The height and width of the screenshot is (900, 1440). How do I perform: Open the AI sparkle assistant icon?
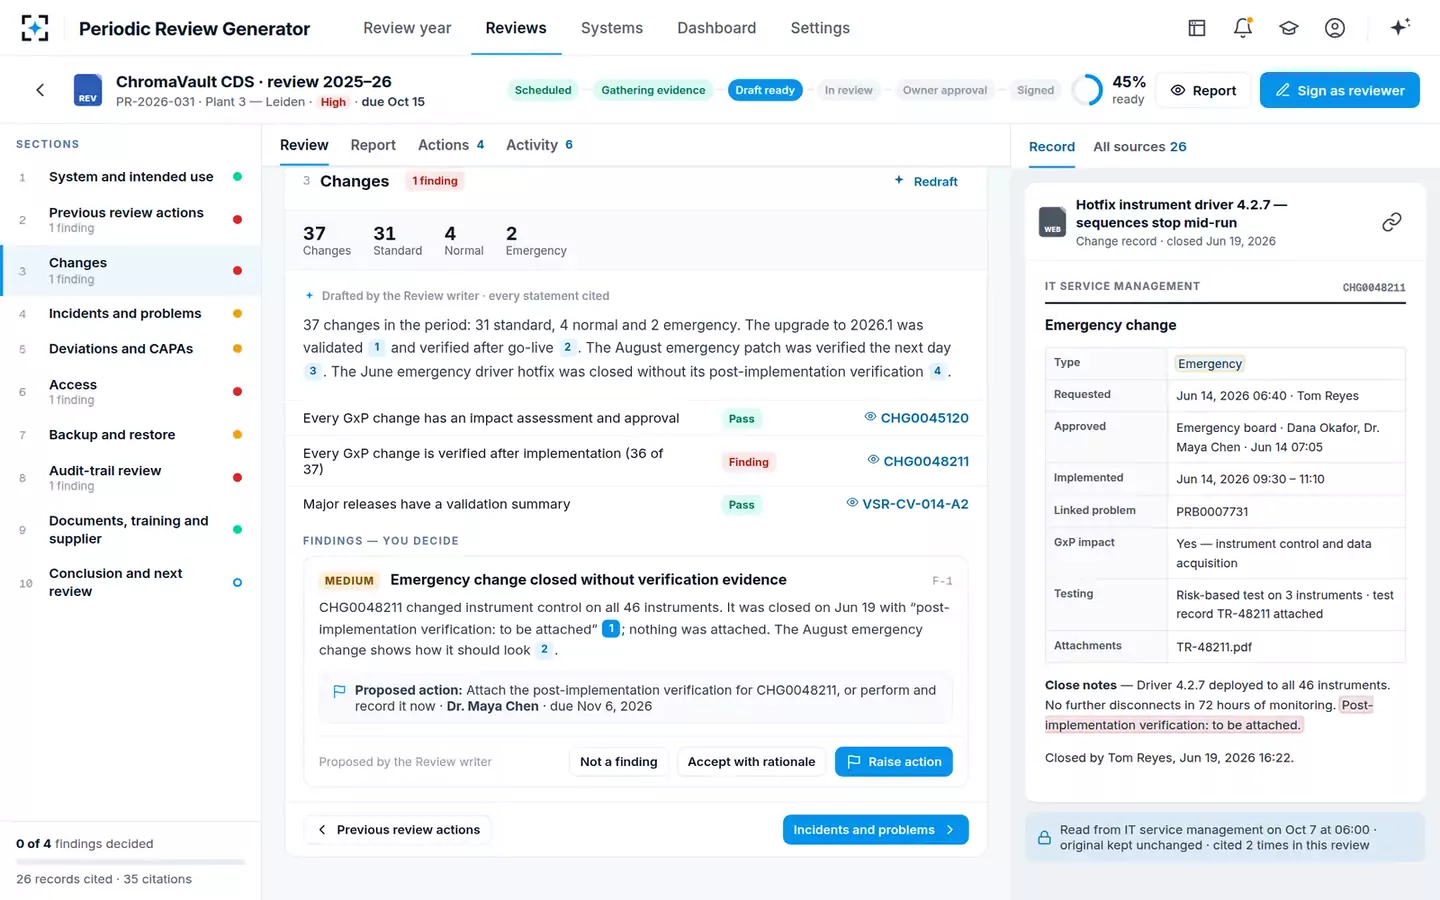click(x=1400, y=27)
